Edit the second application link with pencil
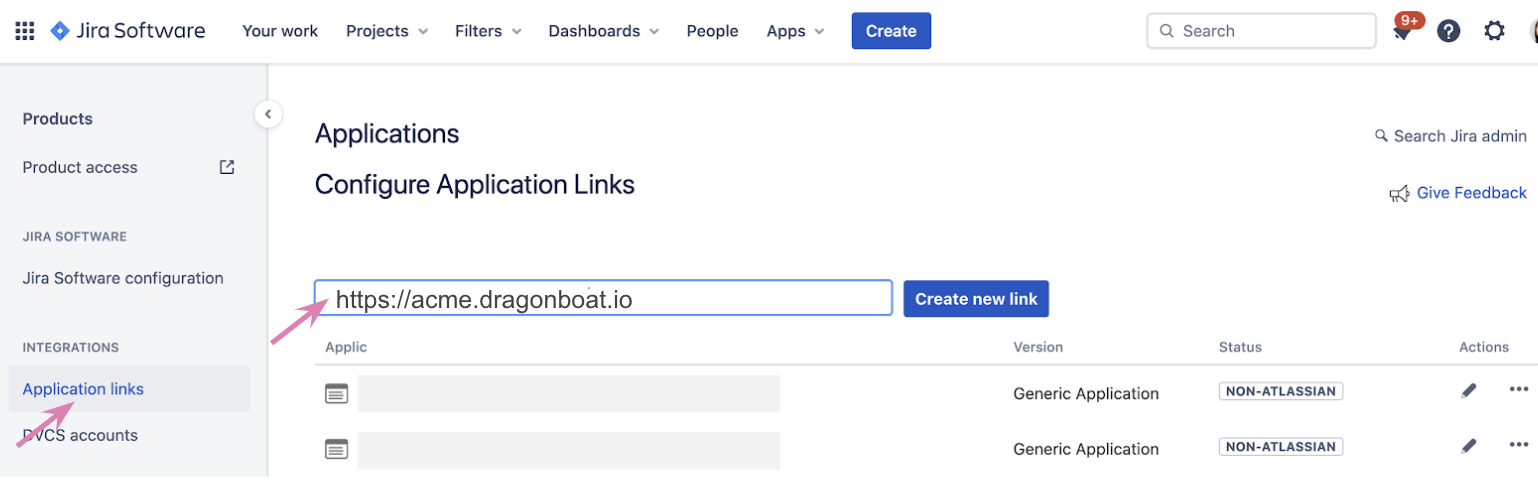The image size is (1538, 494). (1468, 446)
